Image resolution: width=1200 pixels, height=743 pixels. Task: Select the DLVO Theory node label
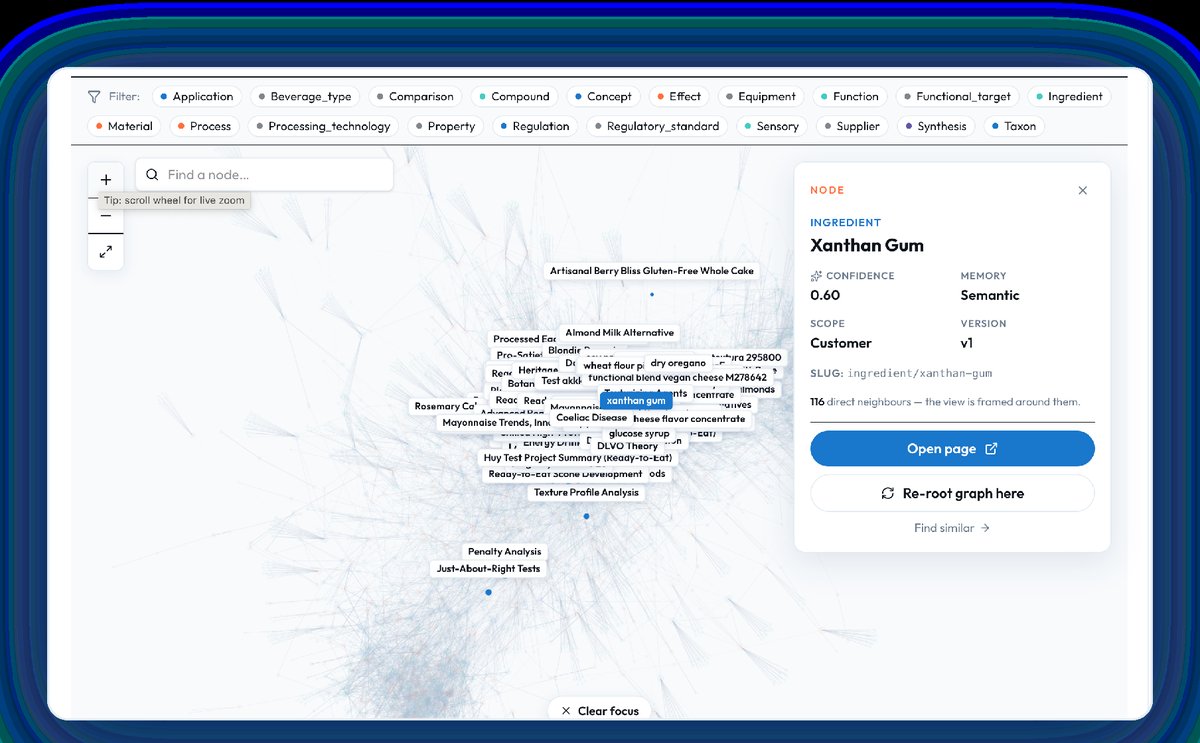(627, 445)
